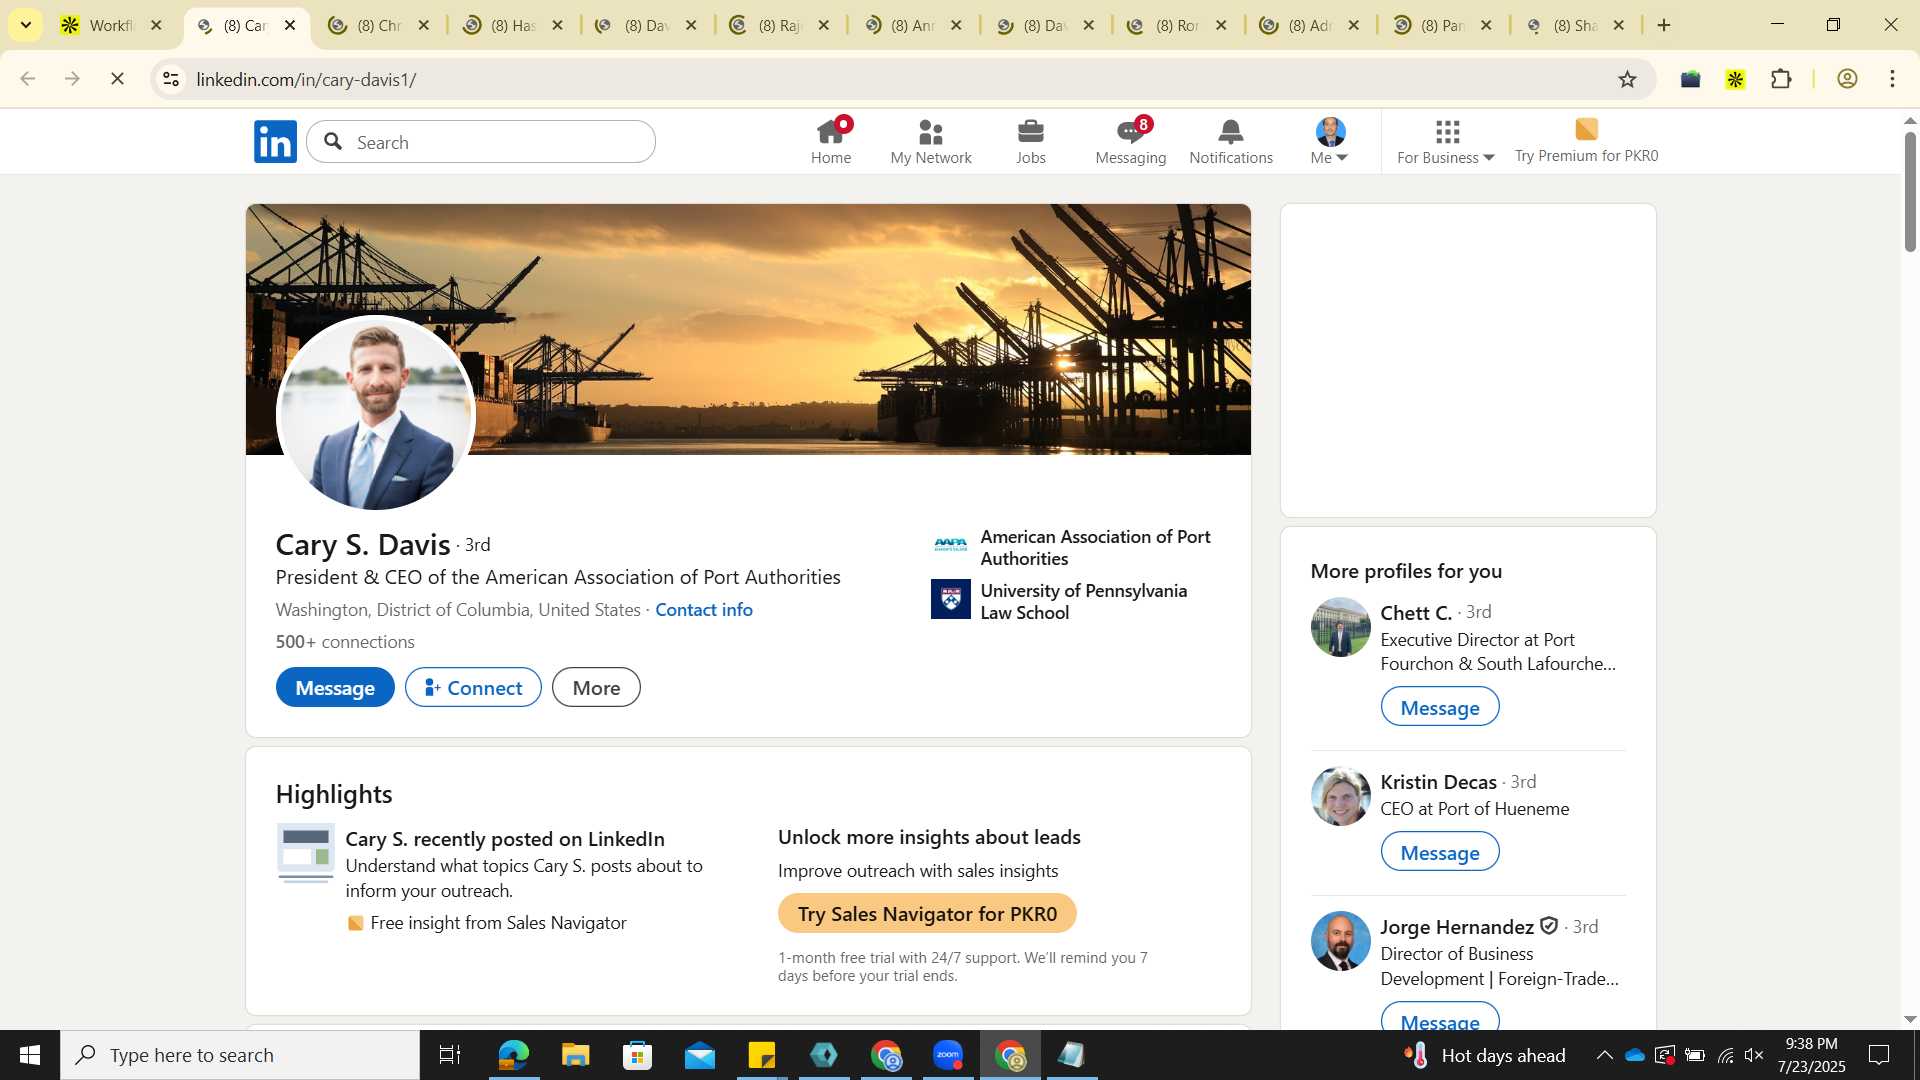This screenshot has width=1920, height=1080.
Task: Open American Association of Port Authorities link
Action: pos(1072,547)
